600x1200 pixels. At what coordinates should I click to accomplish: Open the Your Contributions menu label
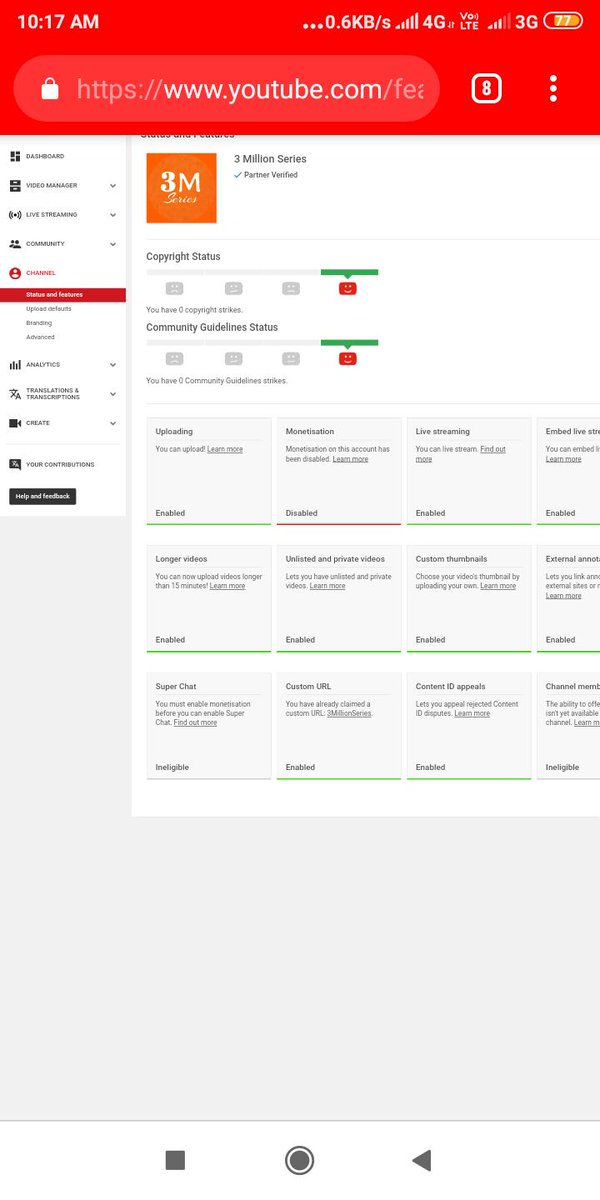point(60,464)
